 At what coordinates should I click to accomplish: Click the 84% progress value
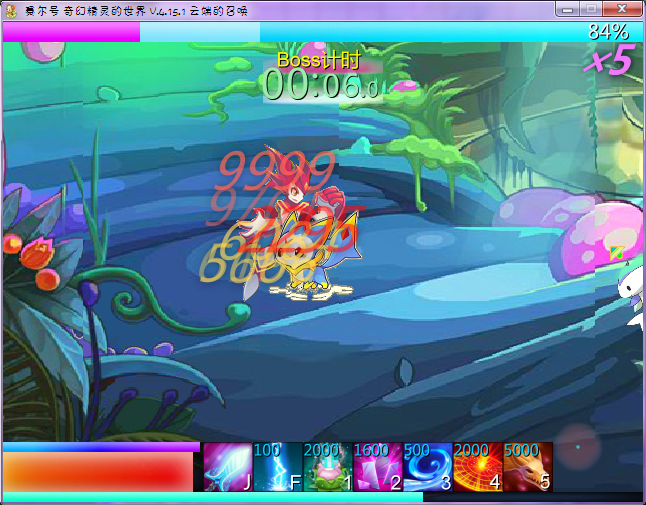coord(609,32)
